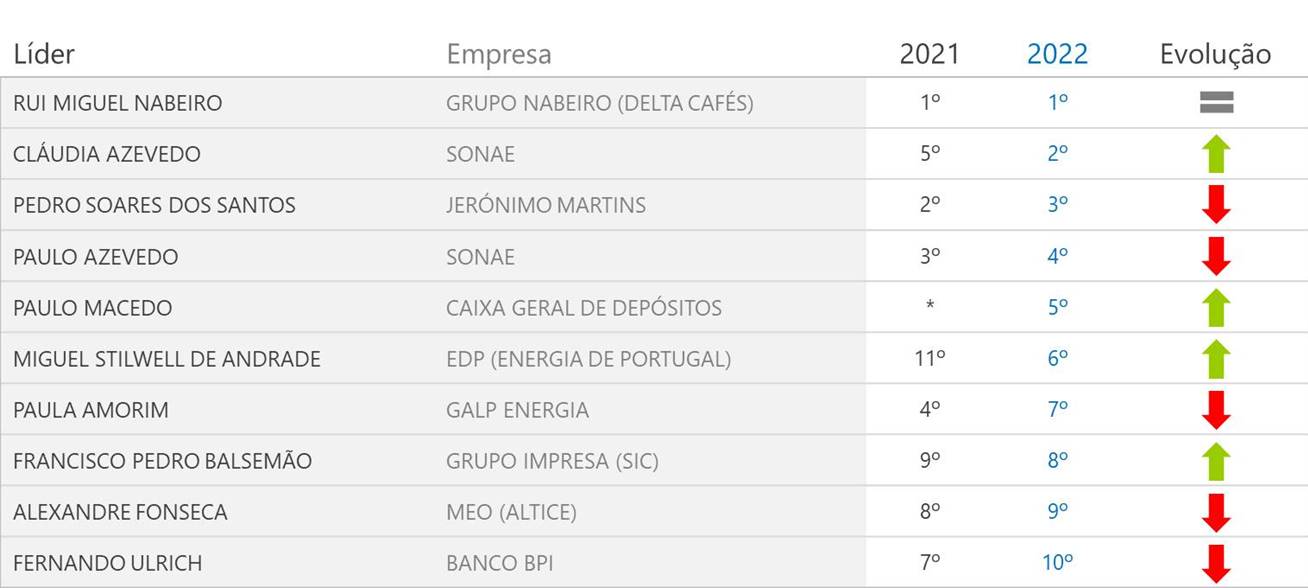The width and height of the screenshot is (1308, 588).
Task: Click the Evolução column header
Action: point(1215,54)
